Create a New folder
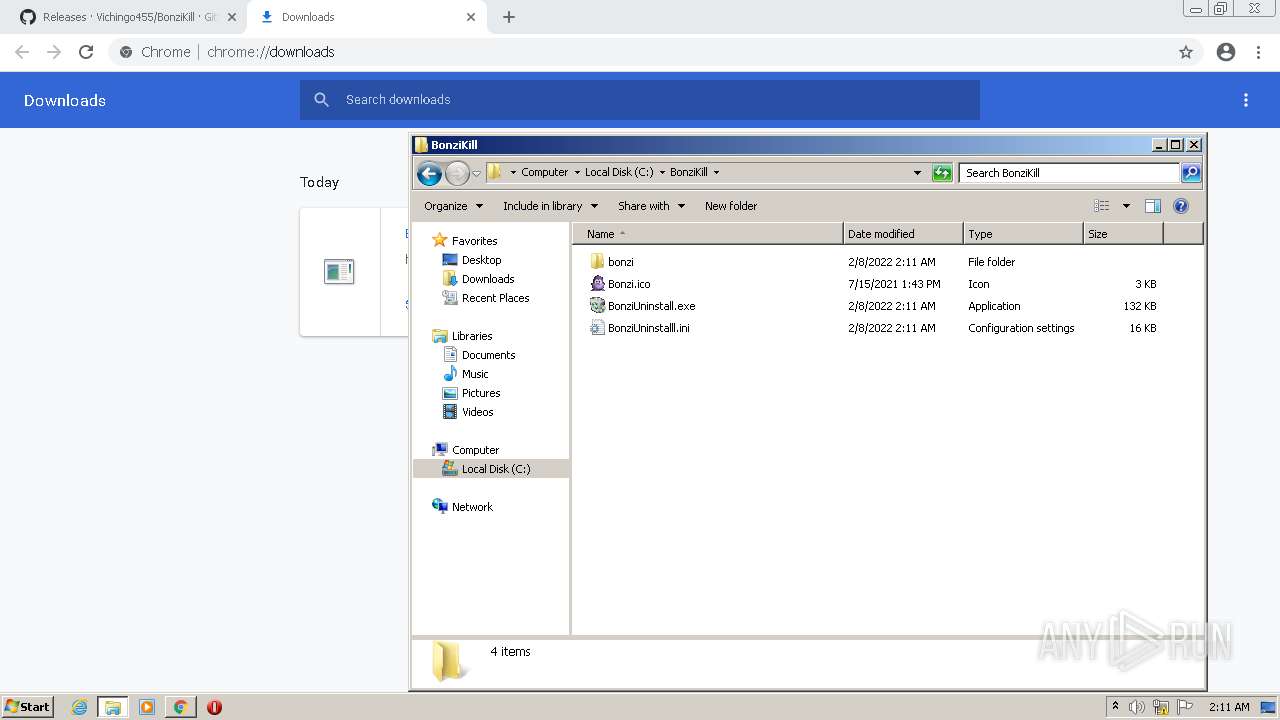Screen dimensions: 1280x720 pyautogui.click(x=731, y=206)
